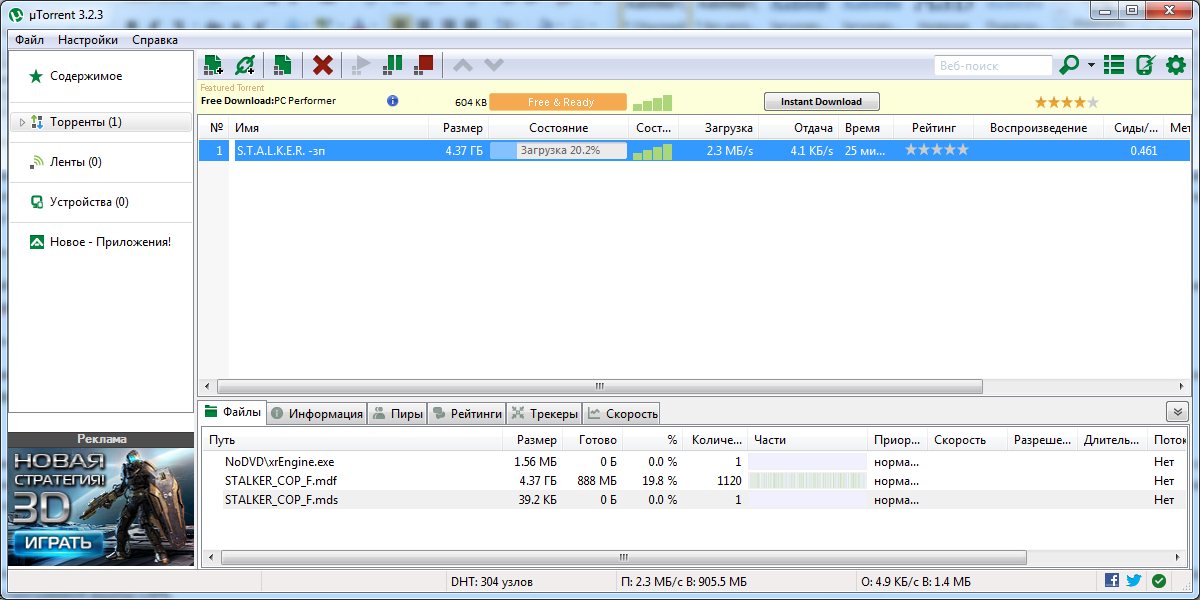Screen dimensions: 1200x600
Task: Click download speed status П: 2.3 МБ/с
Action: (x=684, y=581)
